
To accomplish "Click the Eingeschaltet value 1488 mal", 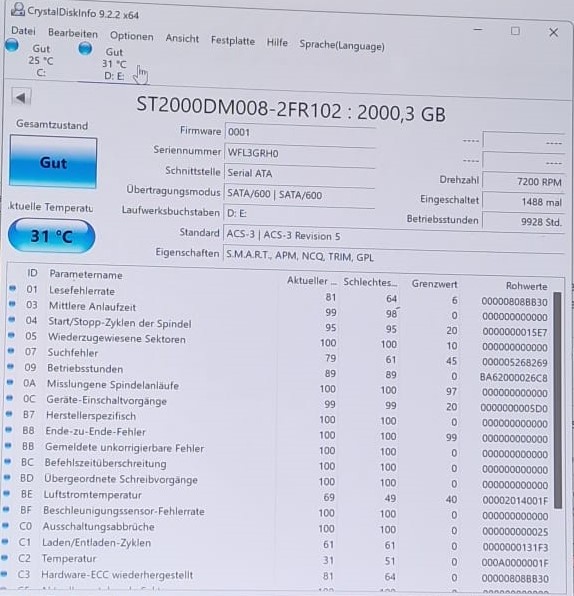I will pyautogui.click(x=523, y=202).
